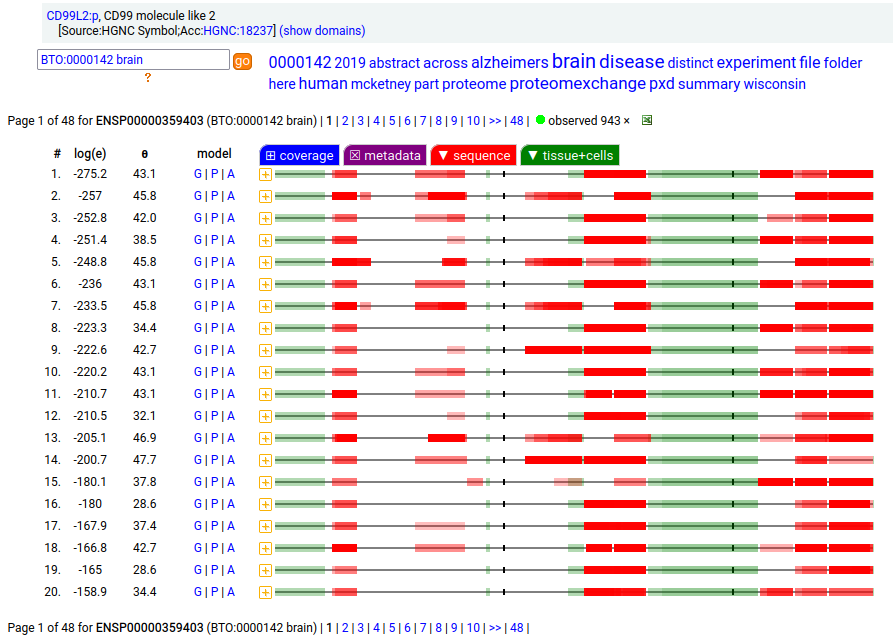
Task: Click the top >> next pages link
Action: tap(495, 121)
